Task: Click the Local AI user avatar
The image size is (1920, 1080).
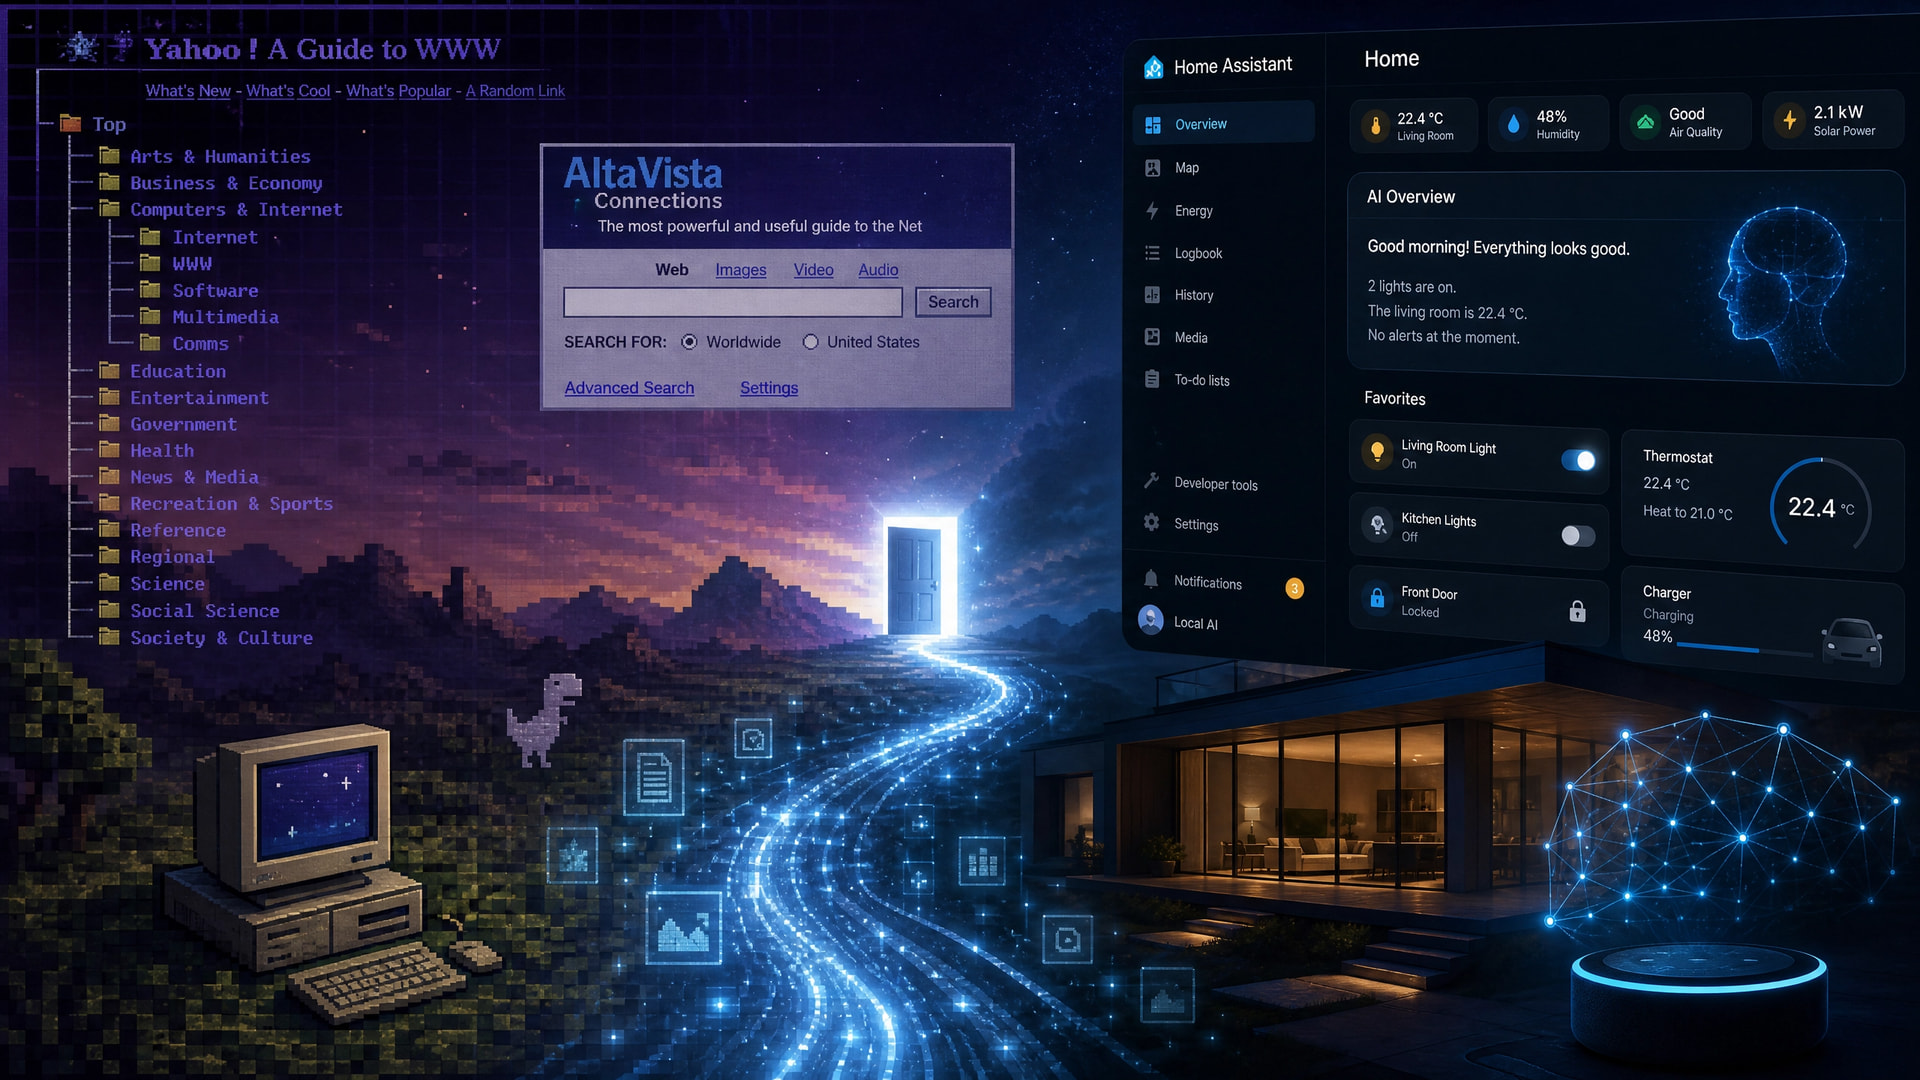Action: [1151, 620]
